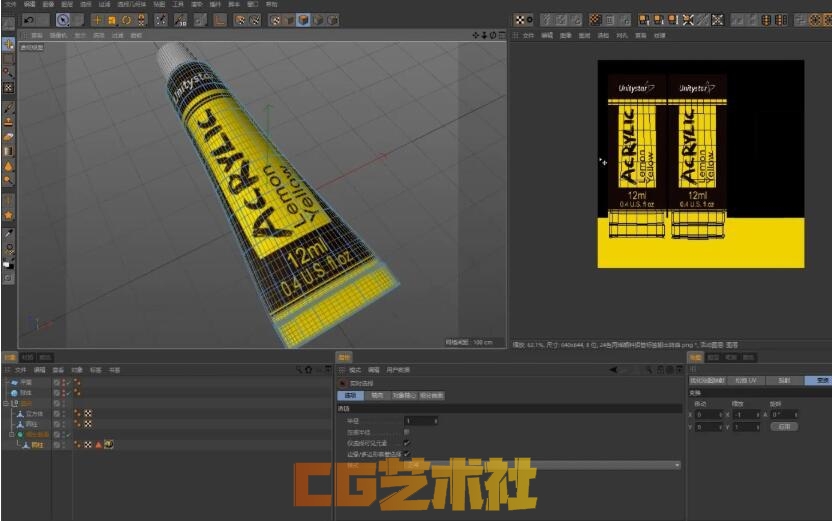Image resolution: width=832 pixels, height=521 pixels.
Task: Click the apply button in transform panel
Action: point(784,427)
